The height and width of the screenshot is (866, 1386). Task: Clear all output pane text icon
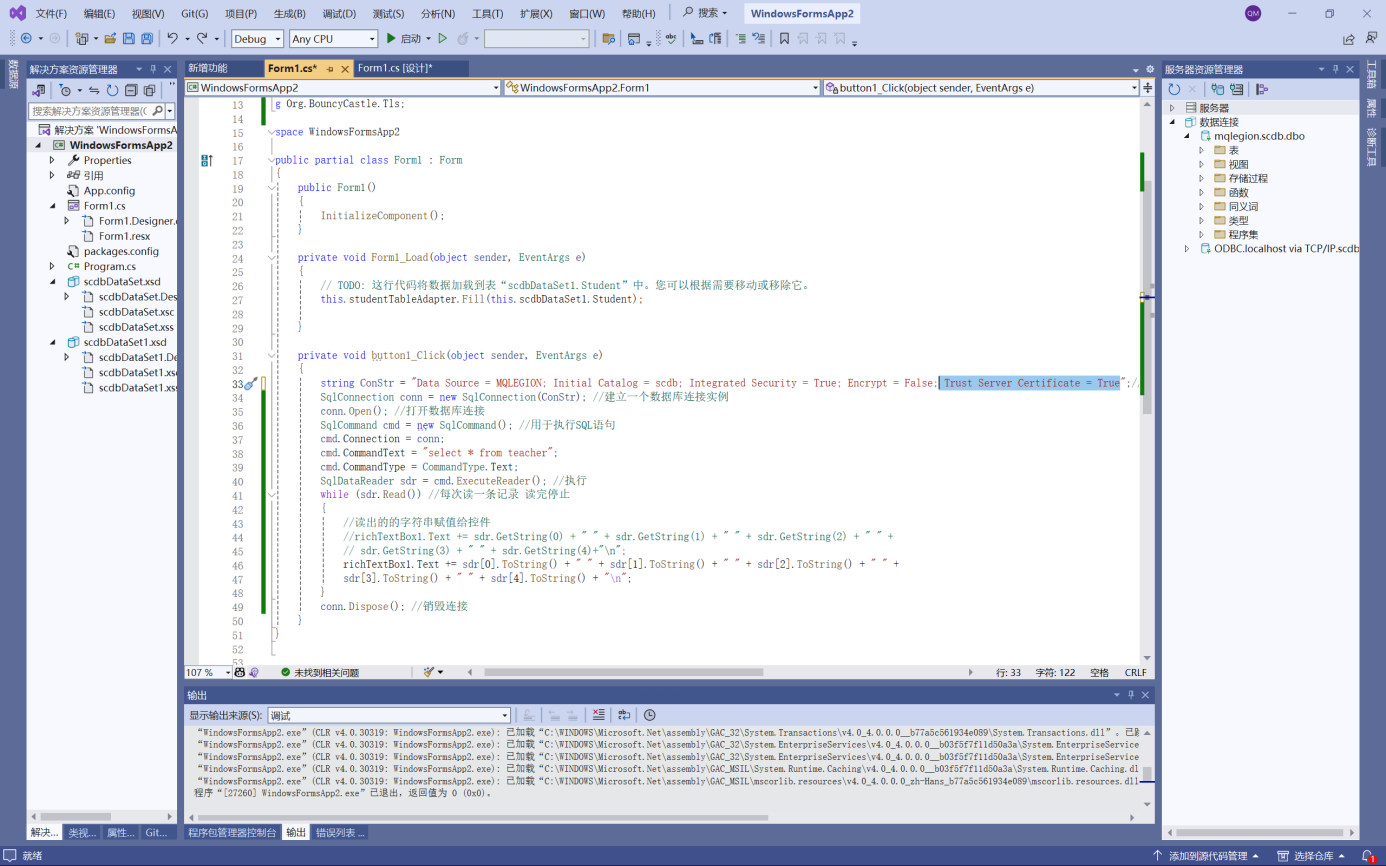click(x=598, y=715)
